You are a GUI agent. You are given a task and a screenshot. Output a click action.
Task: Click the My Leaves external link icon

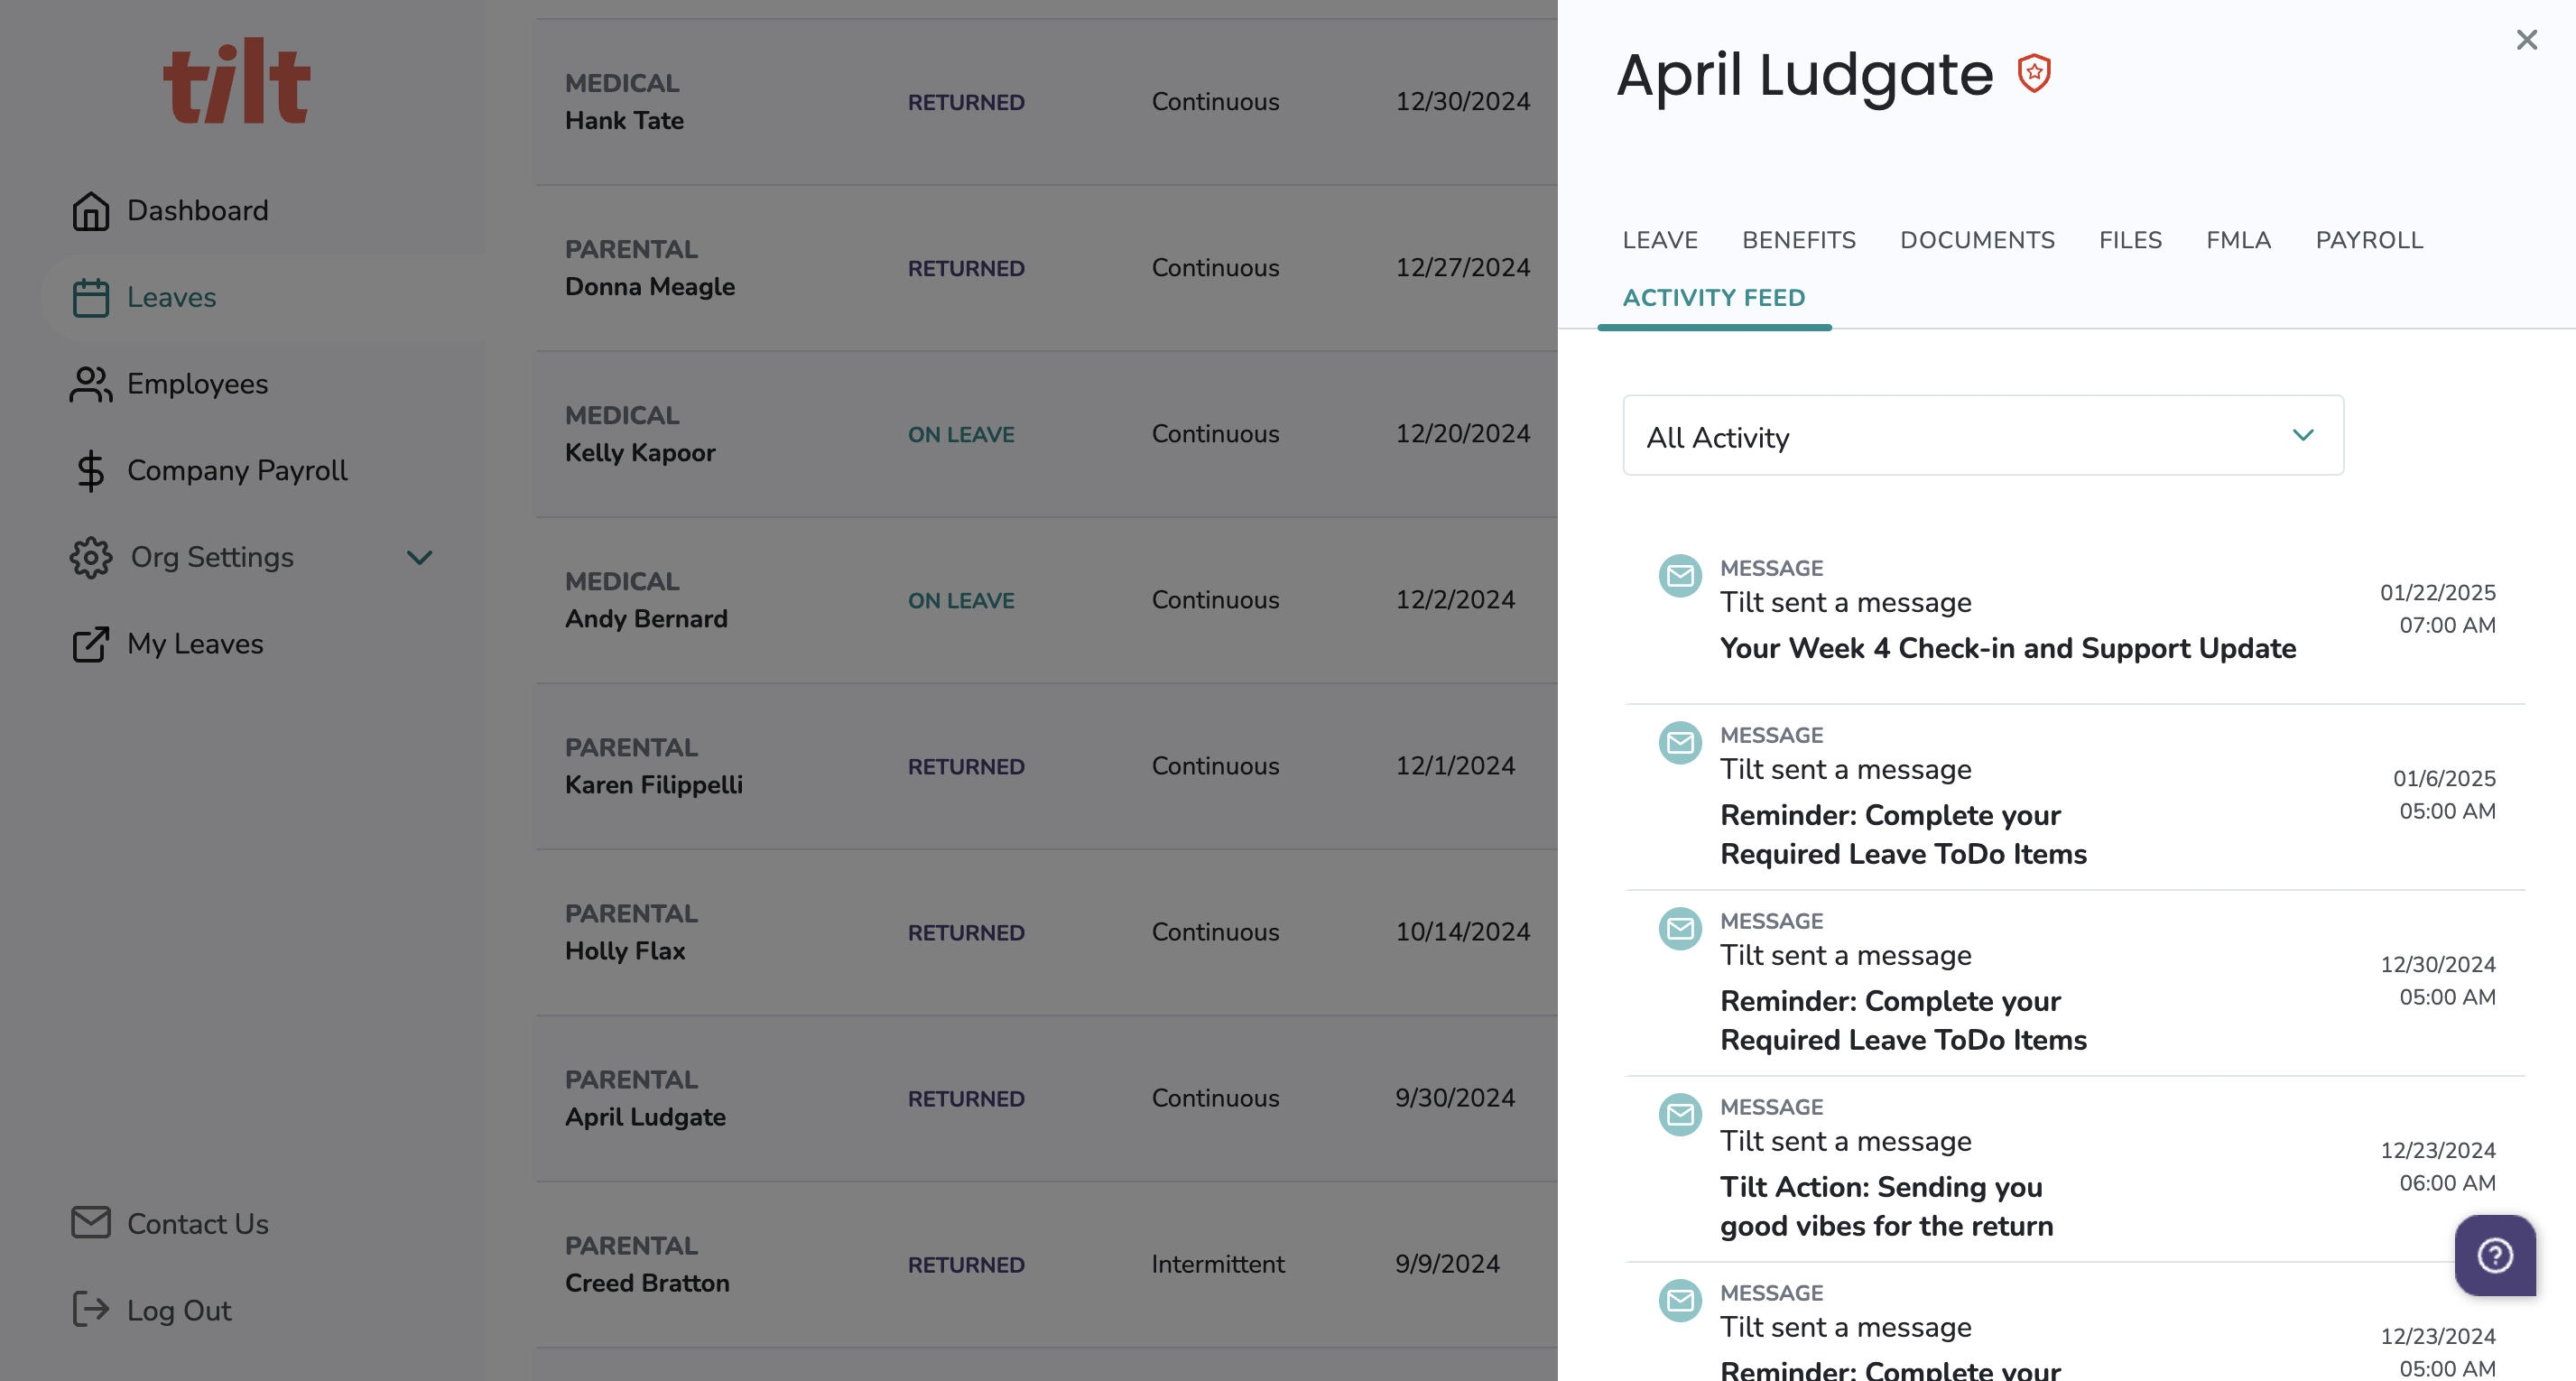(90, 644)
